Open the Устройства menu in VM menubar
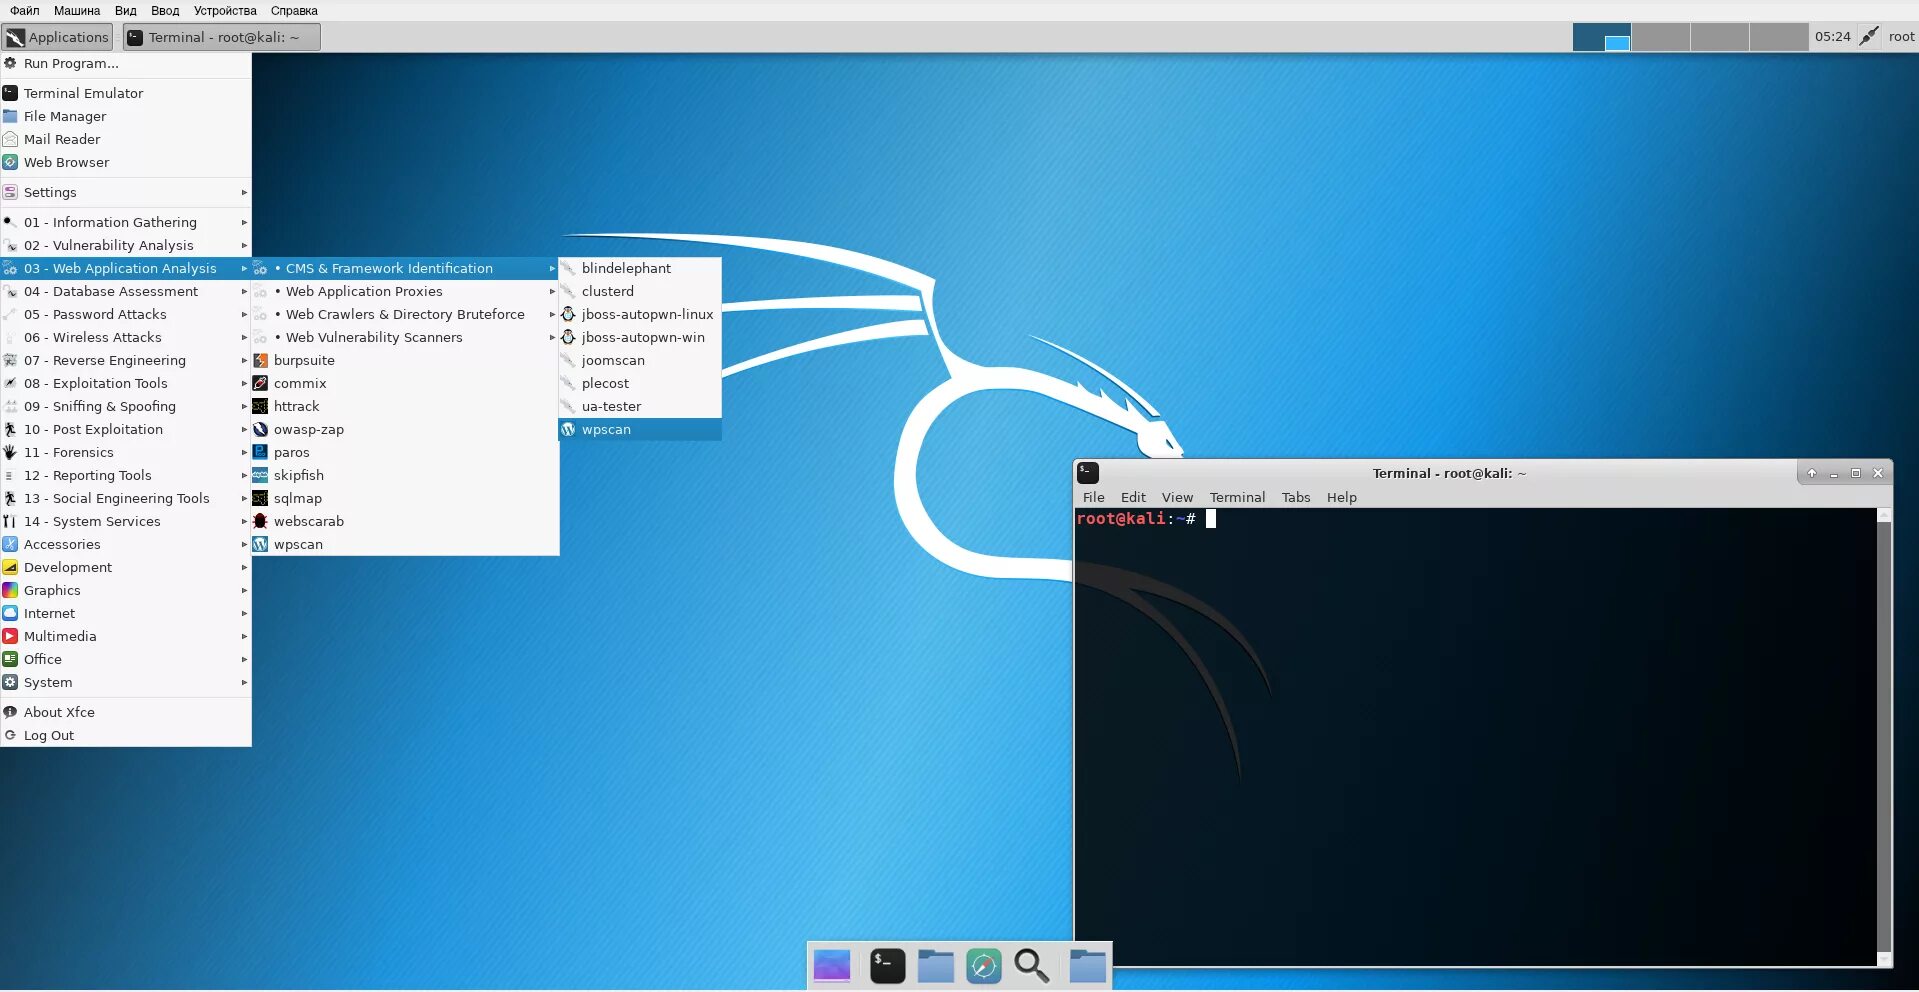1919x992 pixels. coord(225,11)
